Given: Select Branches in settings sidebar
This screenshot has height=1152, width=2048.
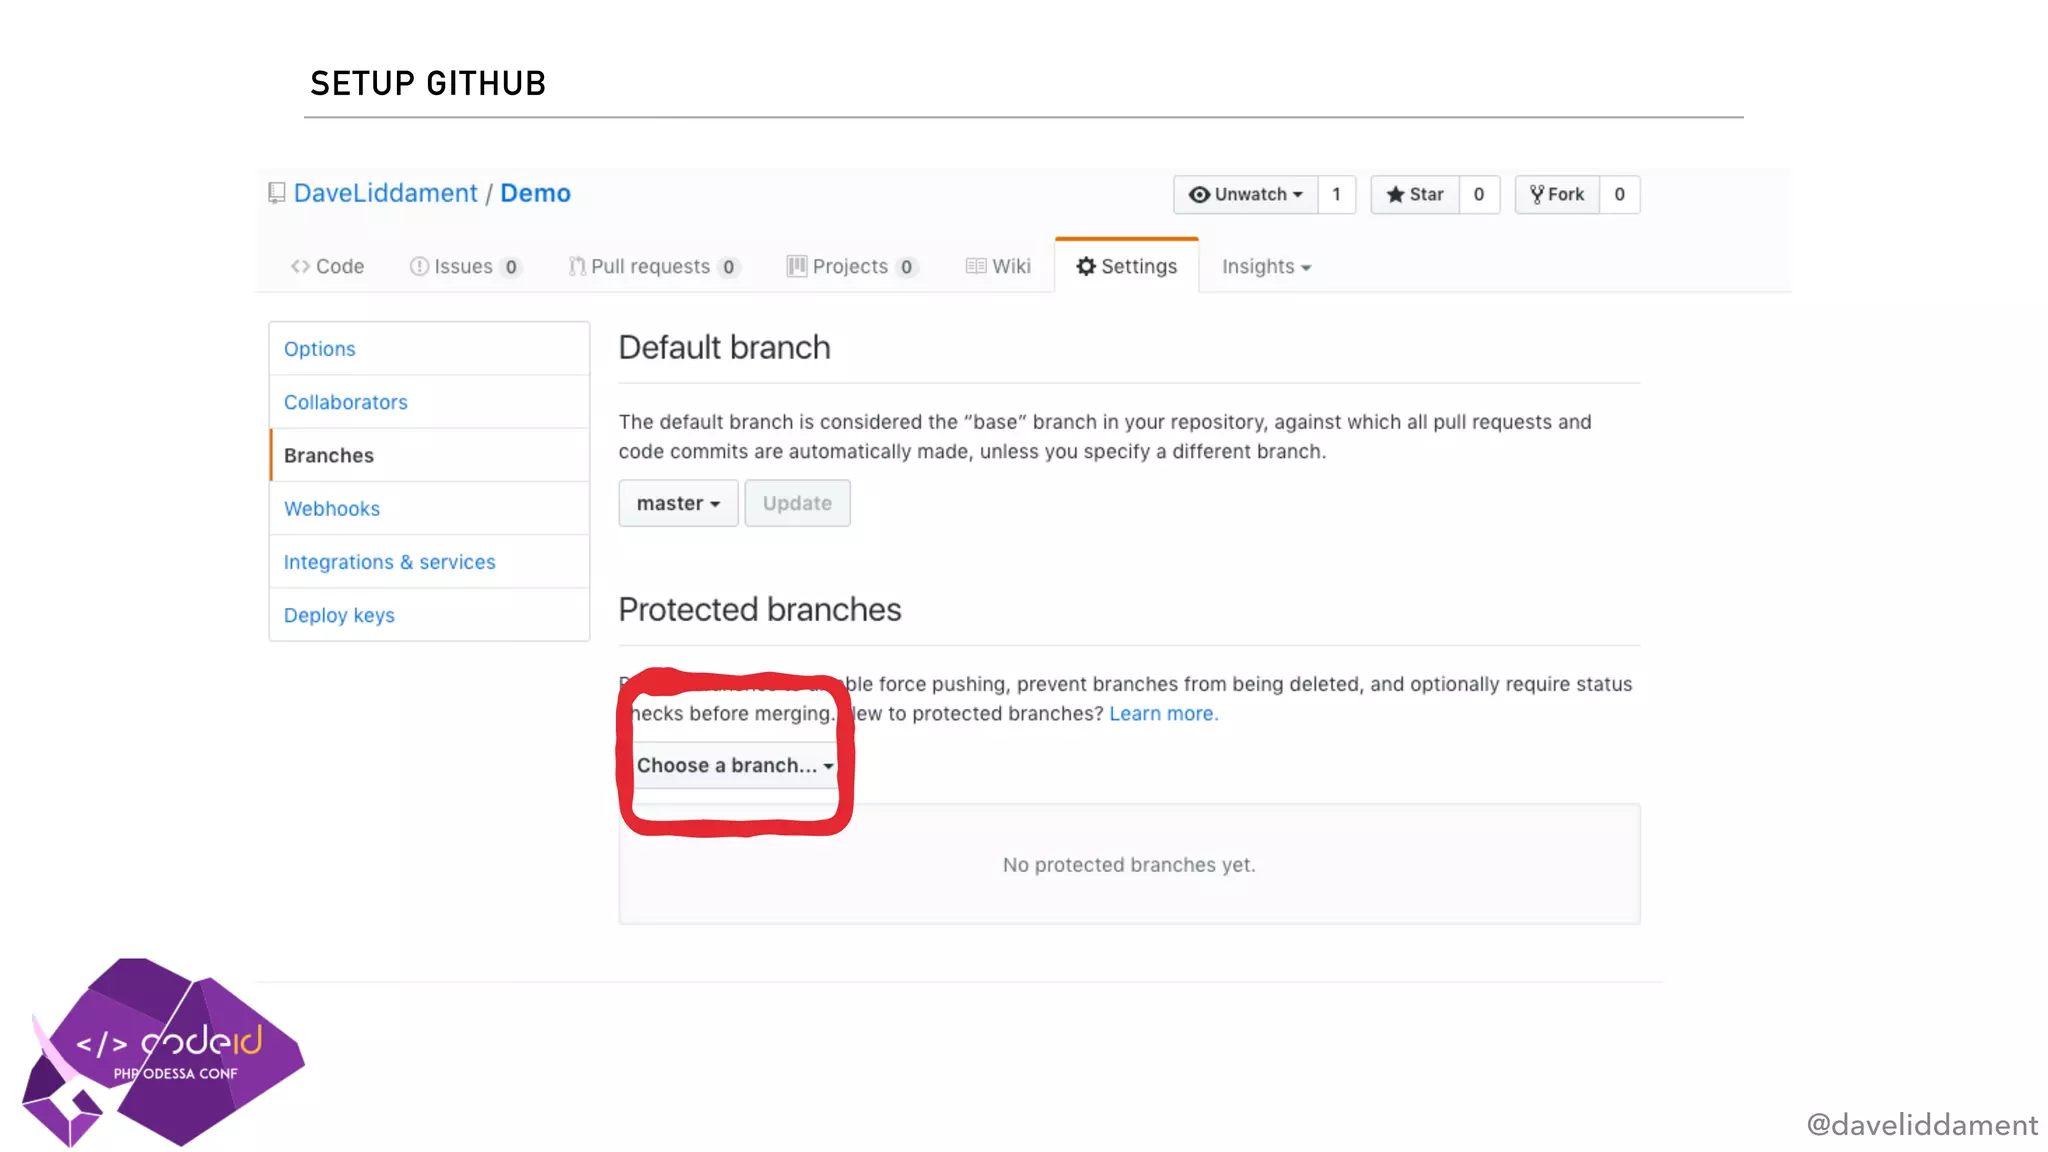Looking at the screenshot, I should coord(429,455).
